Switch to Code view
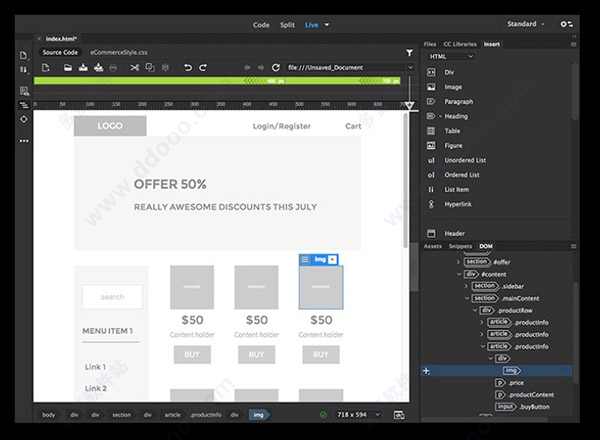This screenshot has height=440, width=600. (261, 25)
